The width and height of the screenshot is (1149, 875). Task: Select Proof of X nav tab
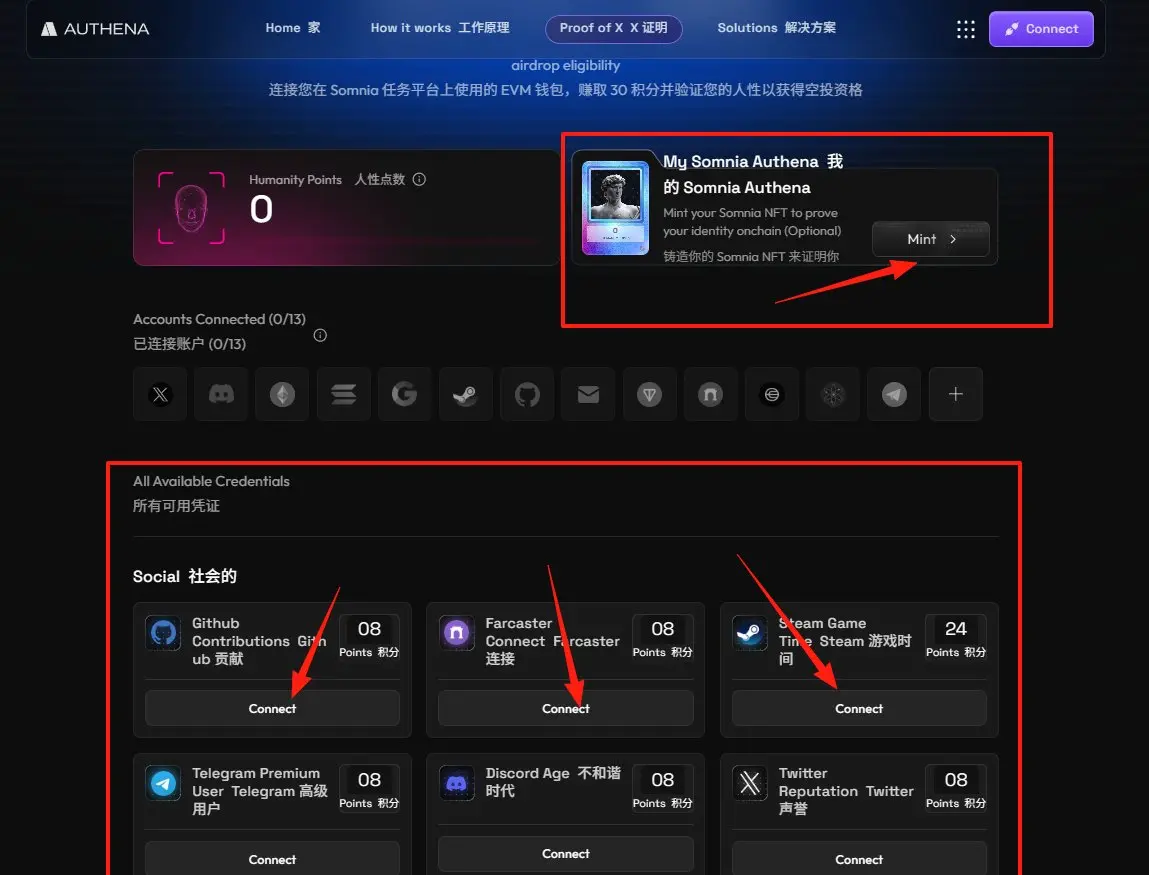[613, 29]
